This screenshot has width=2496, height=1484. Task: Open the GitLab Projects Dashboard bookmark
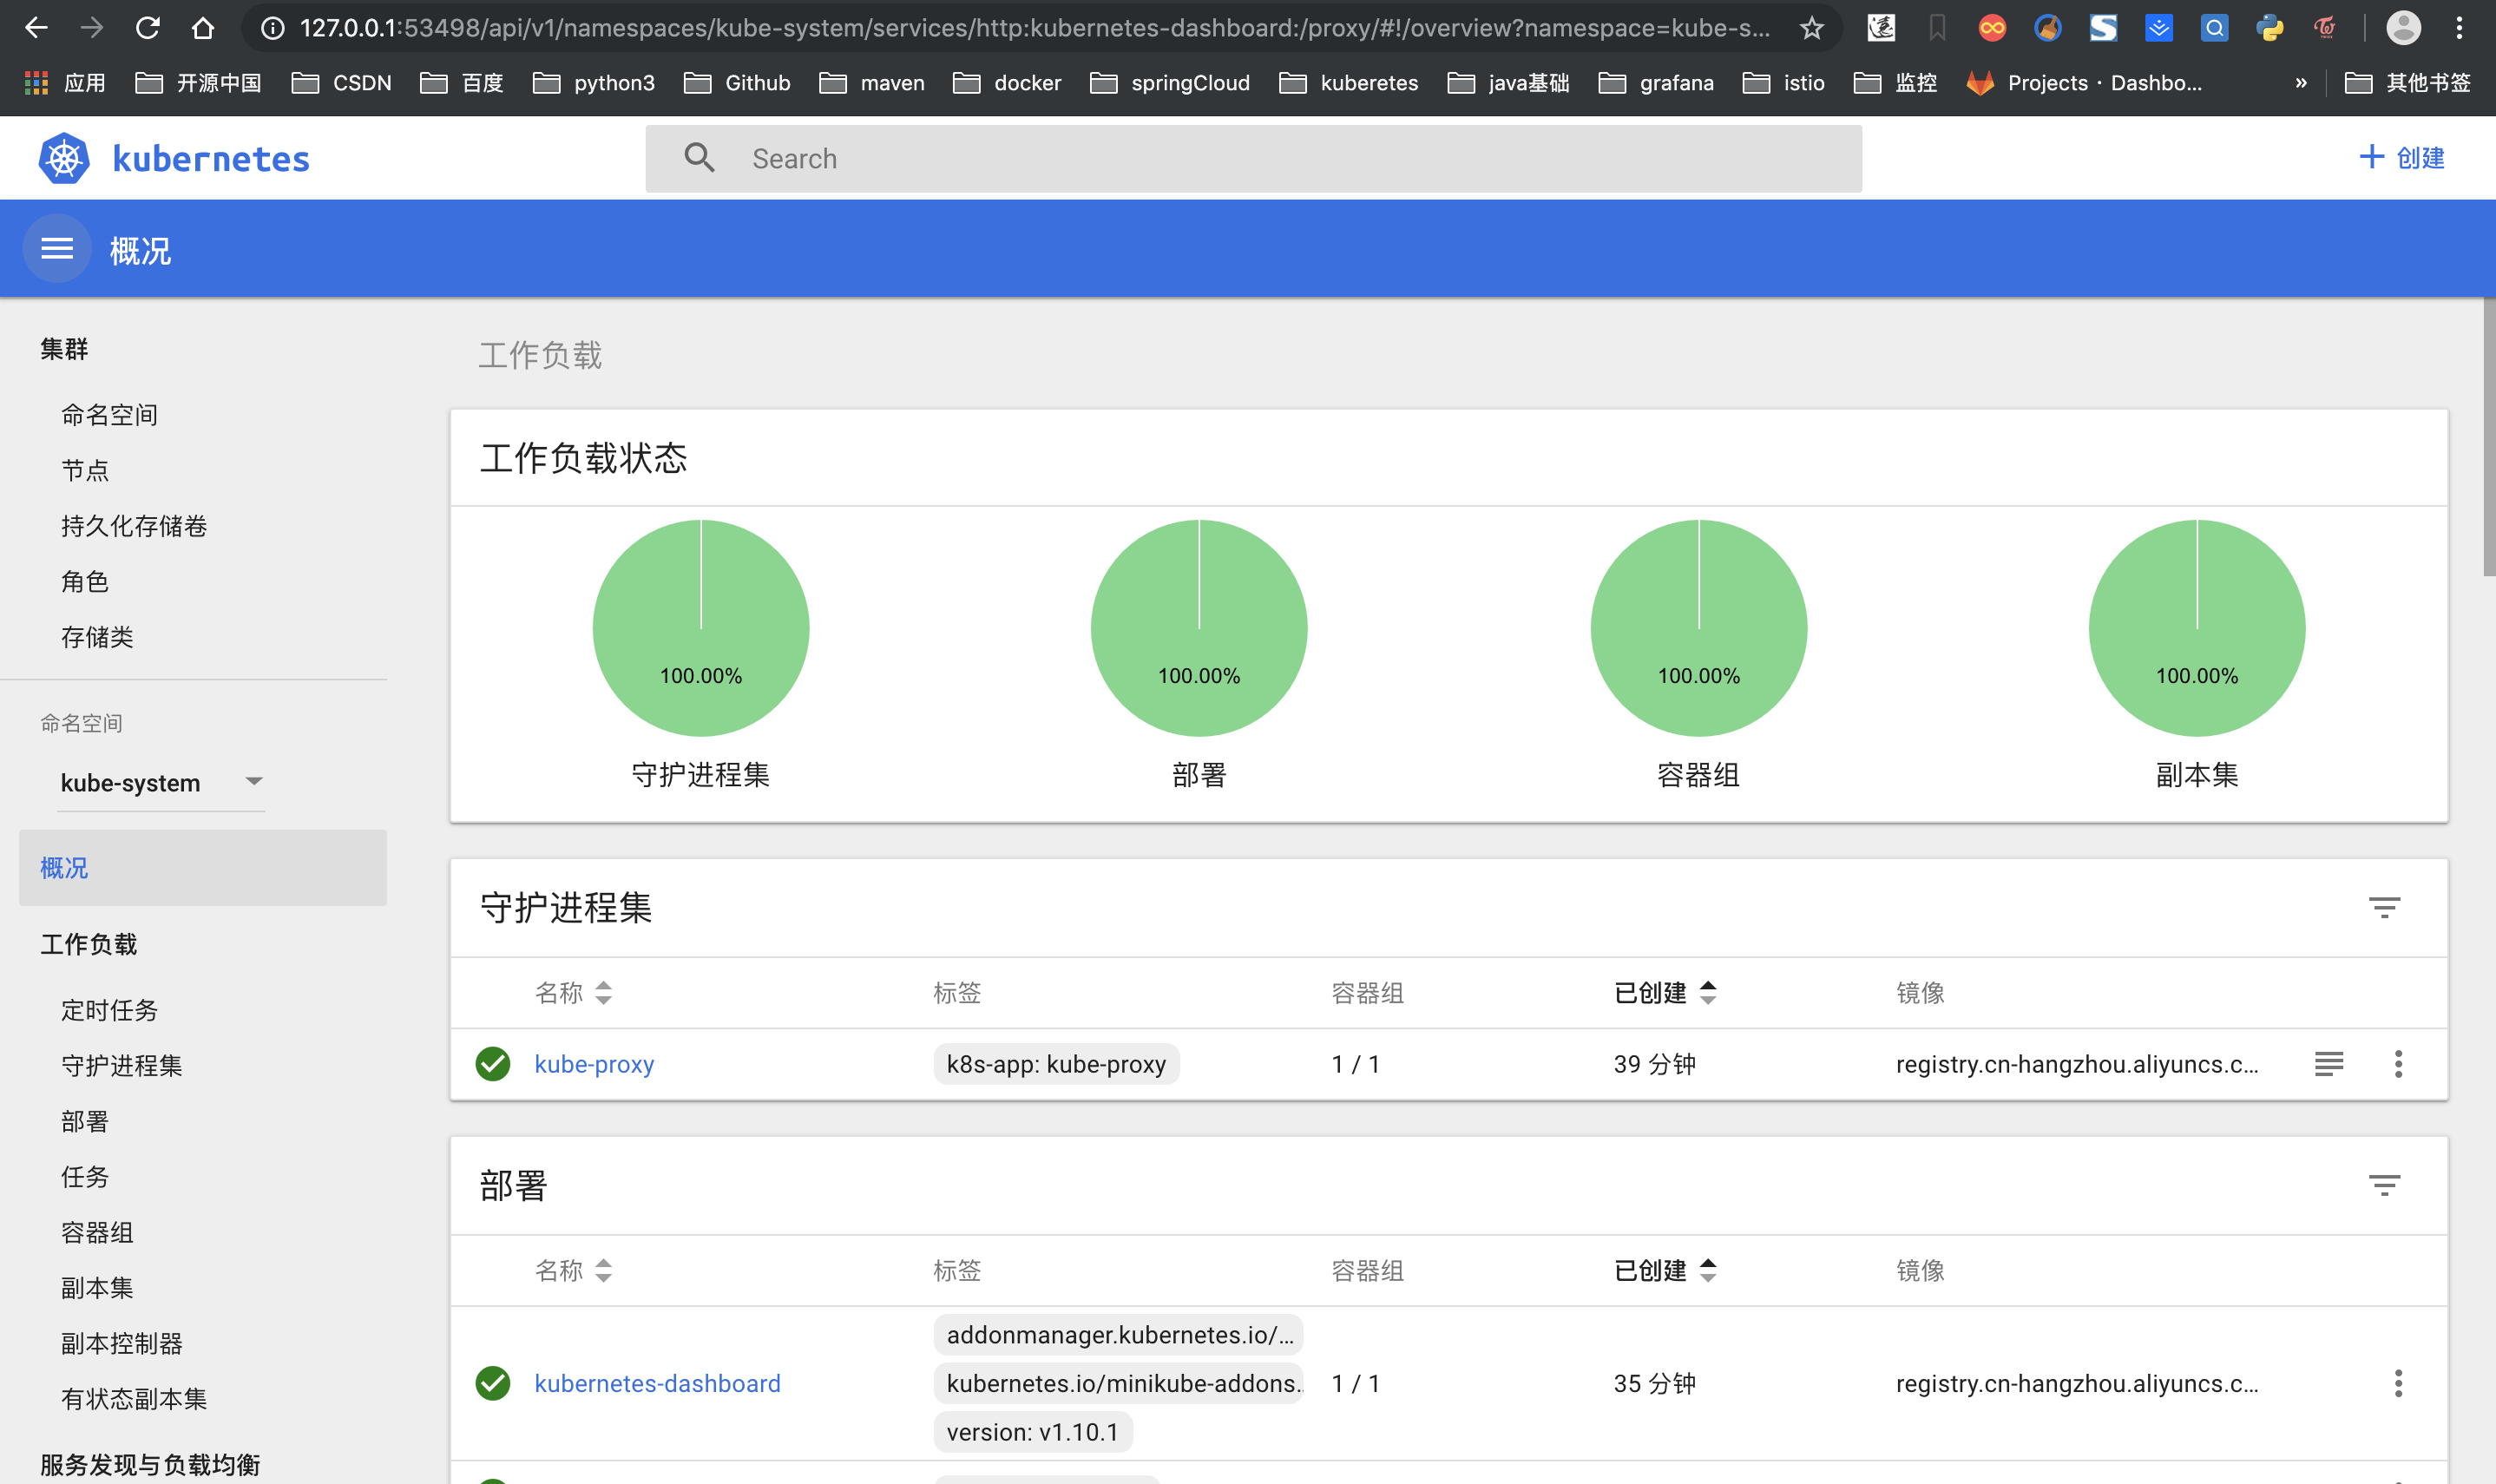(x=2084, y=83)
